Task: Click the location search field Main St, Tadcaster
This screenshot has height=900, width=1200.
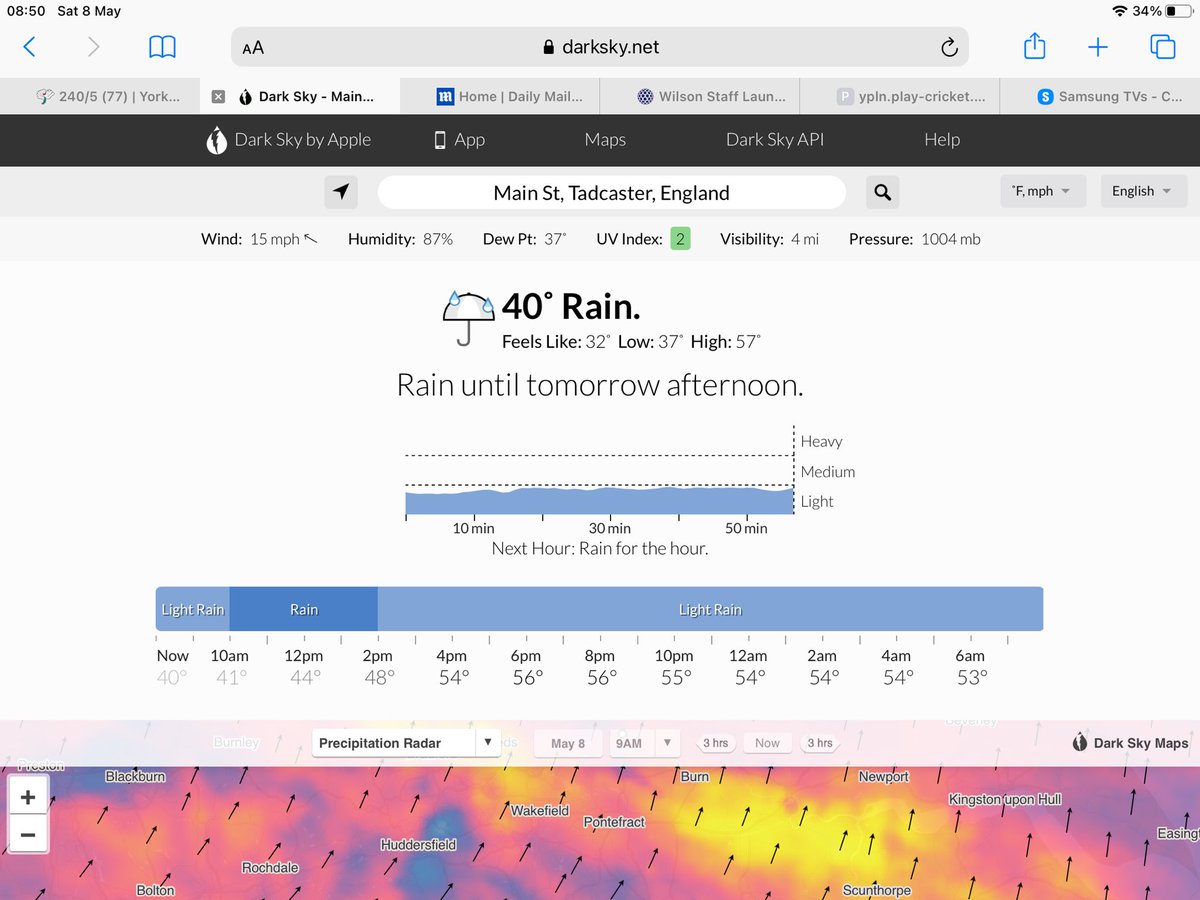Action: click(x=611, y=192)
